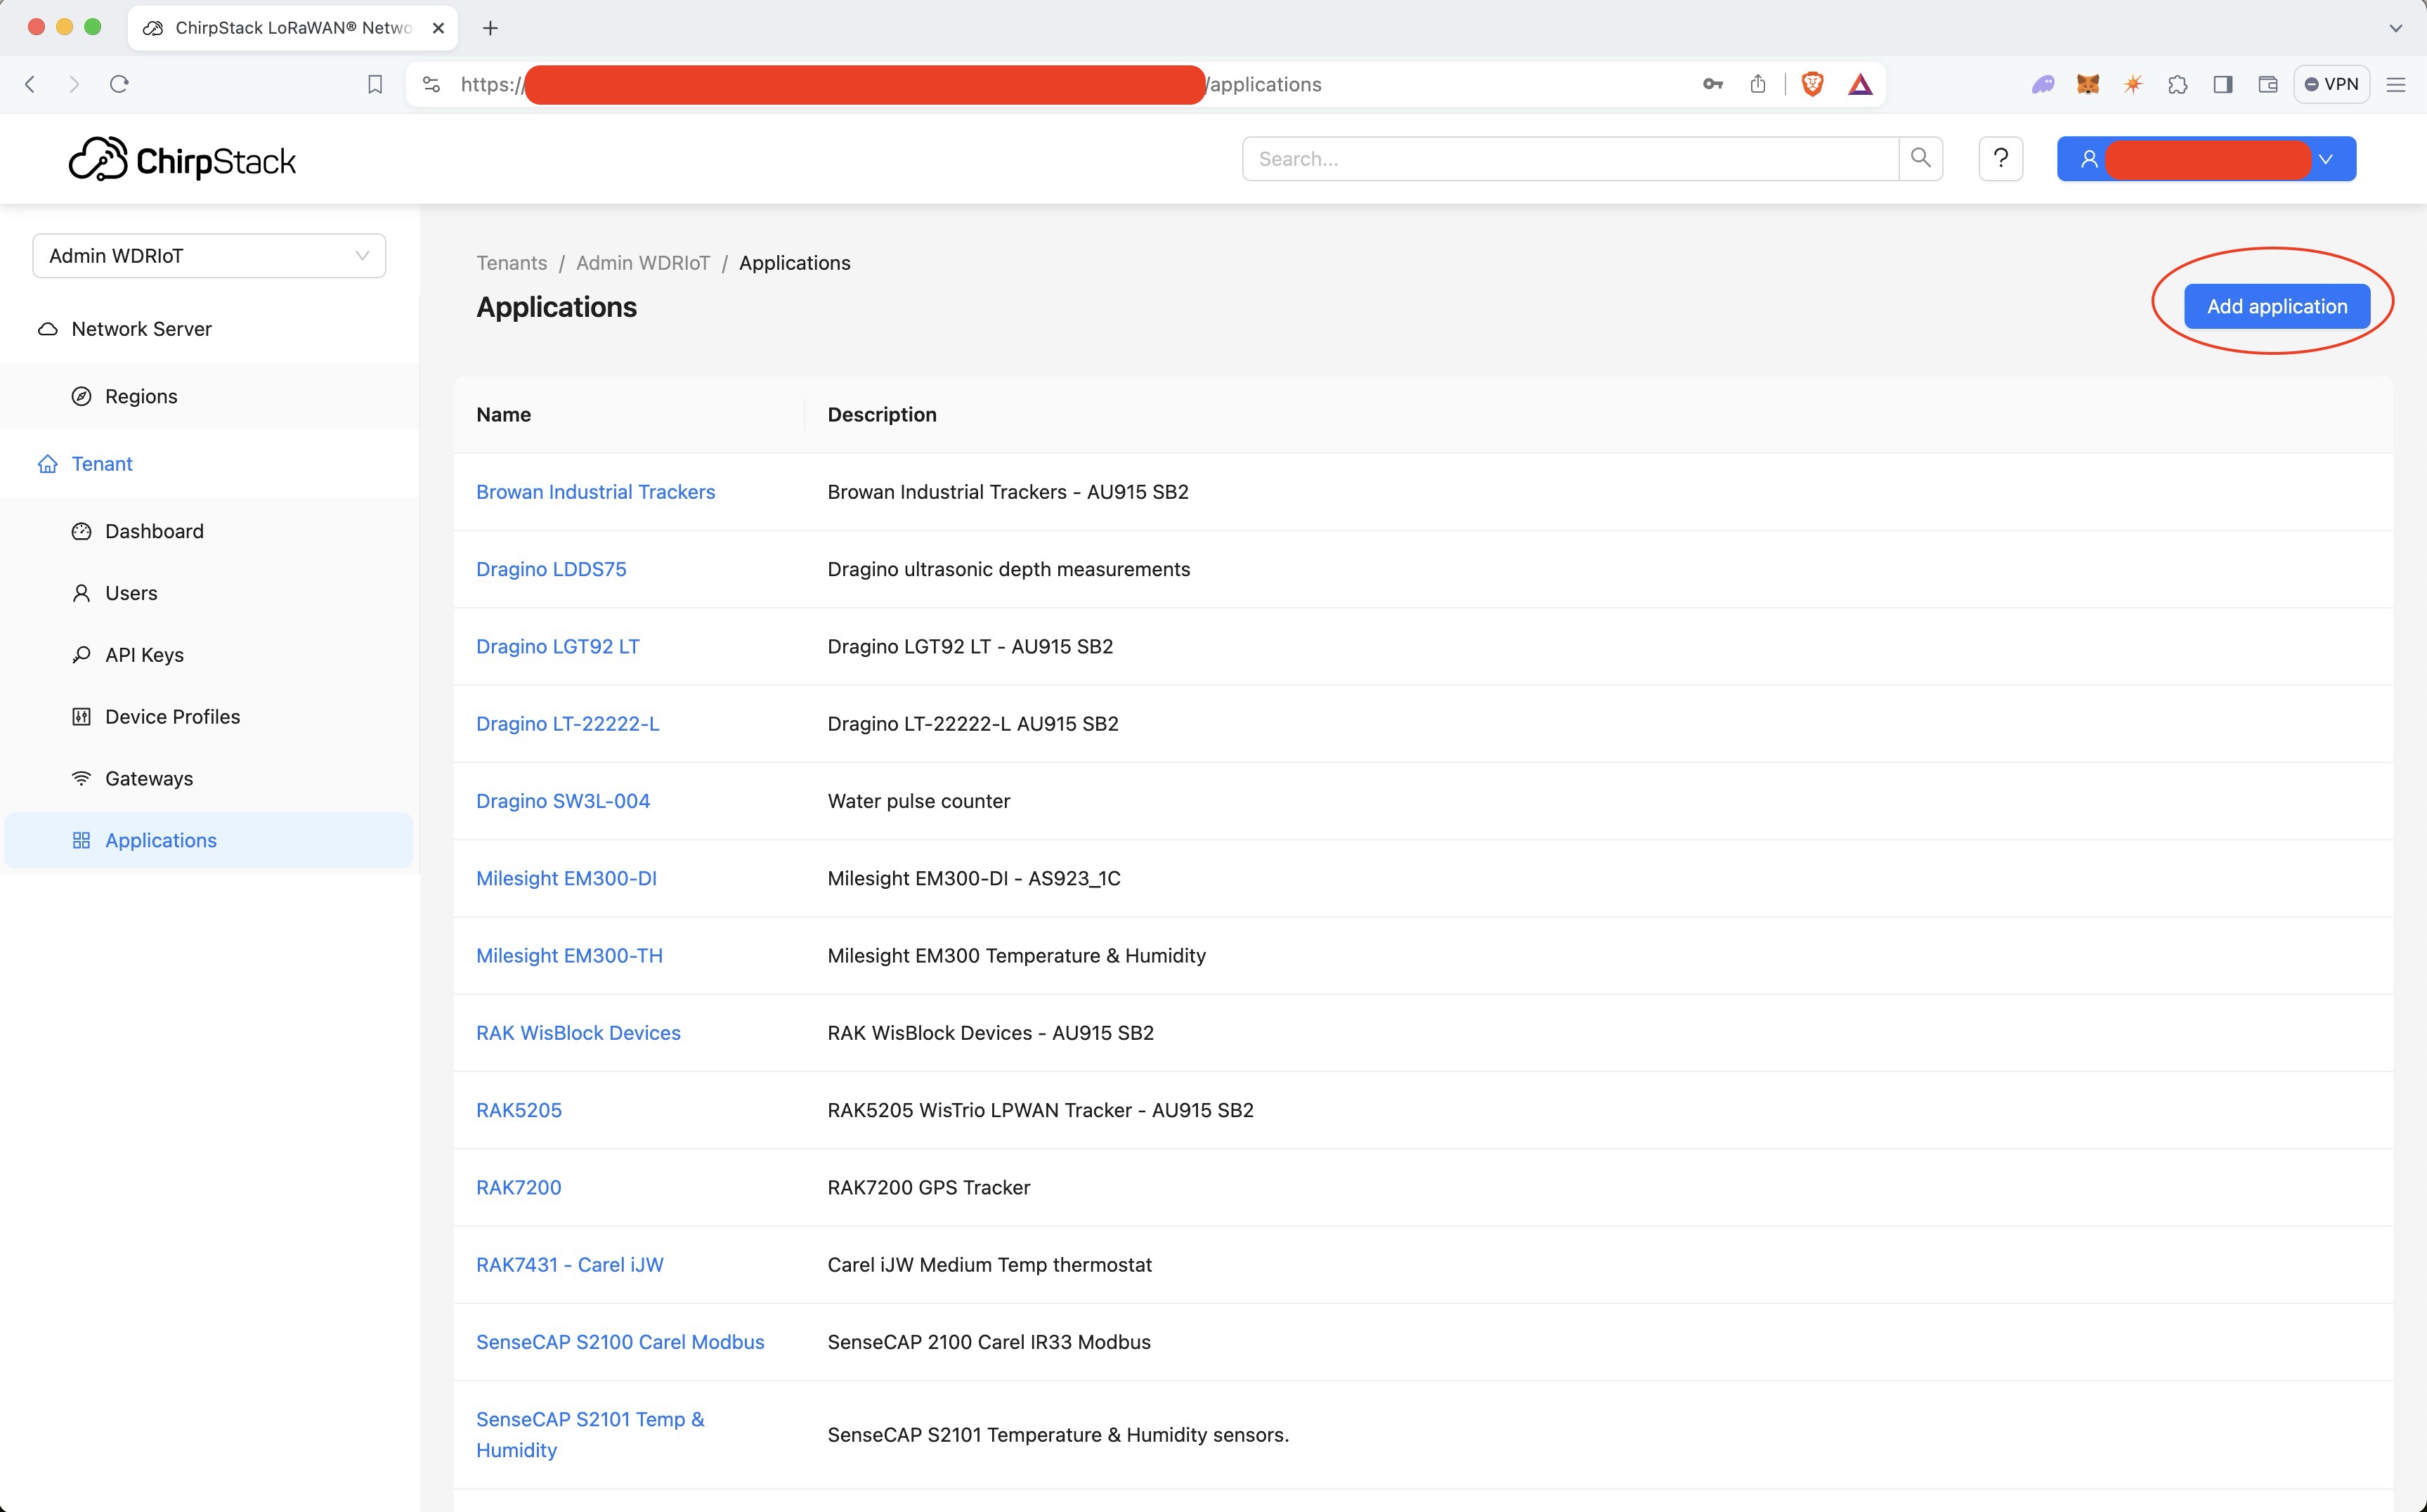Bookmark this page icon
This screenshot has height=1512, width=2427.
375,84
